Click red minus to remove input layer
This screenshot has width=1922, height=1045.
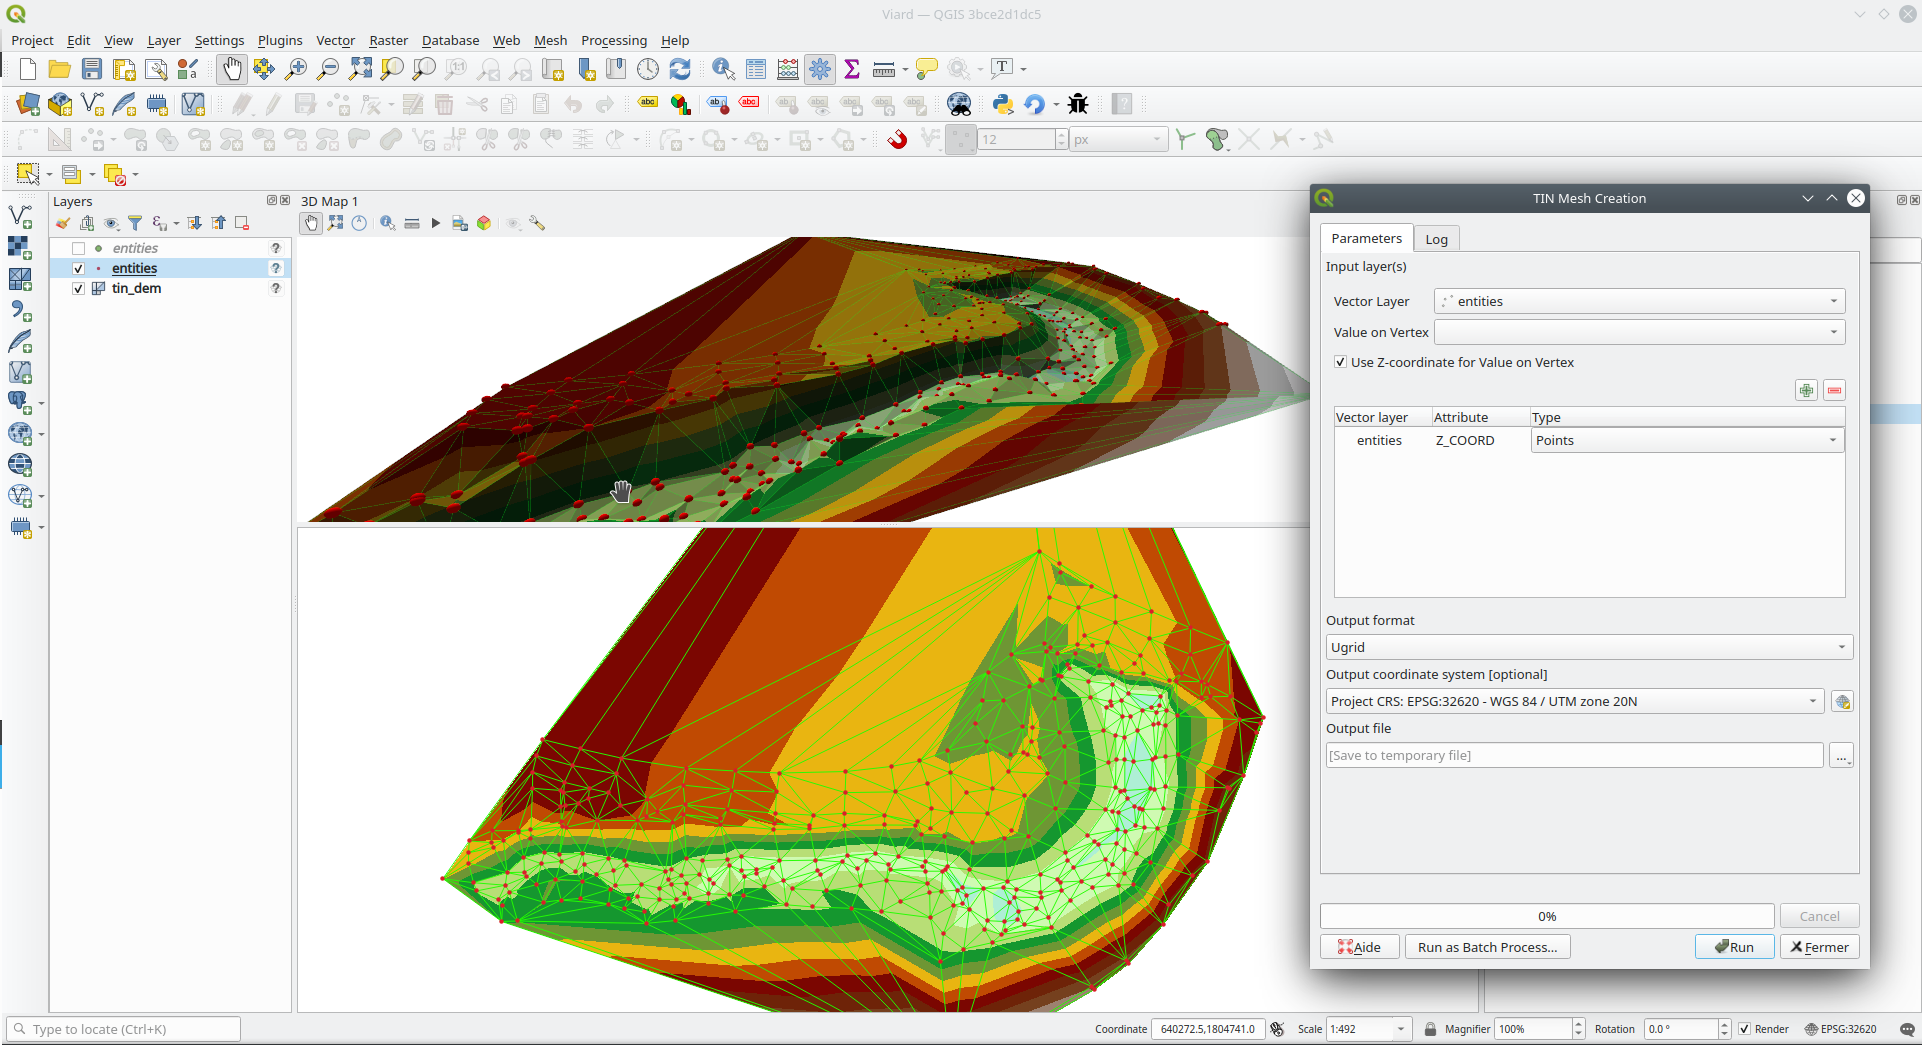click(1834, 391)
